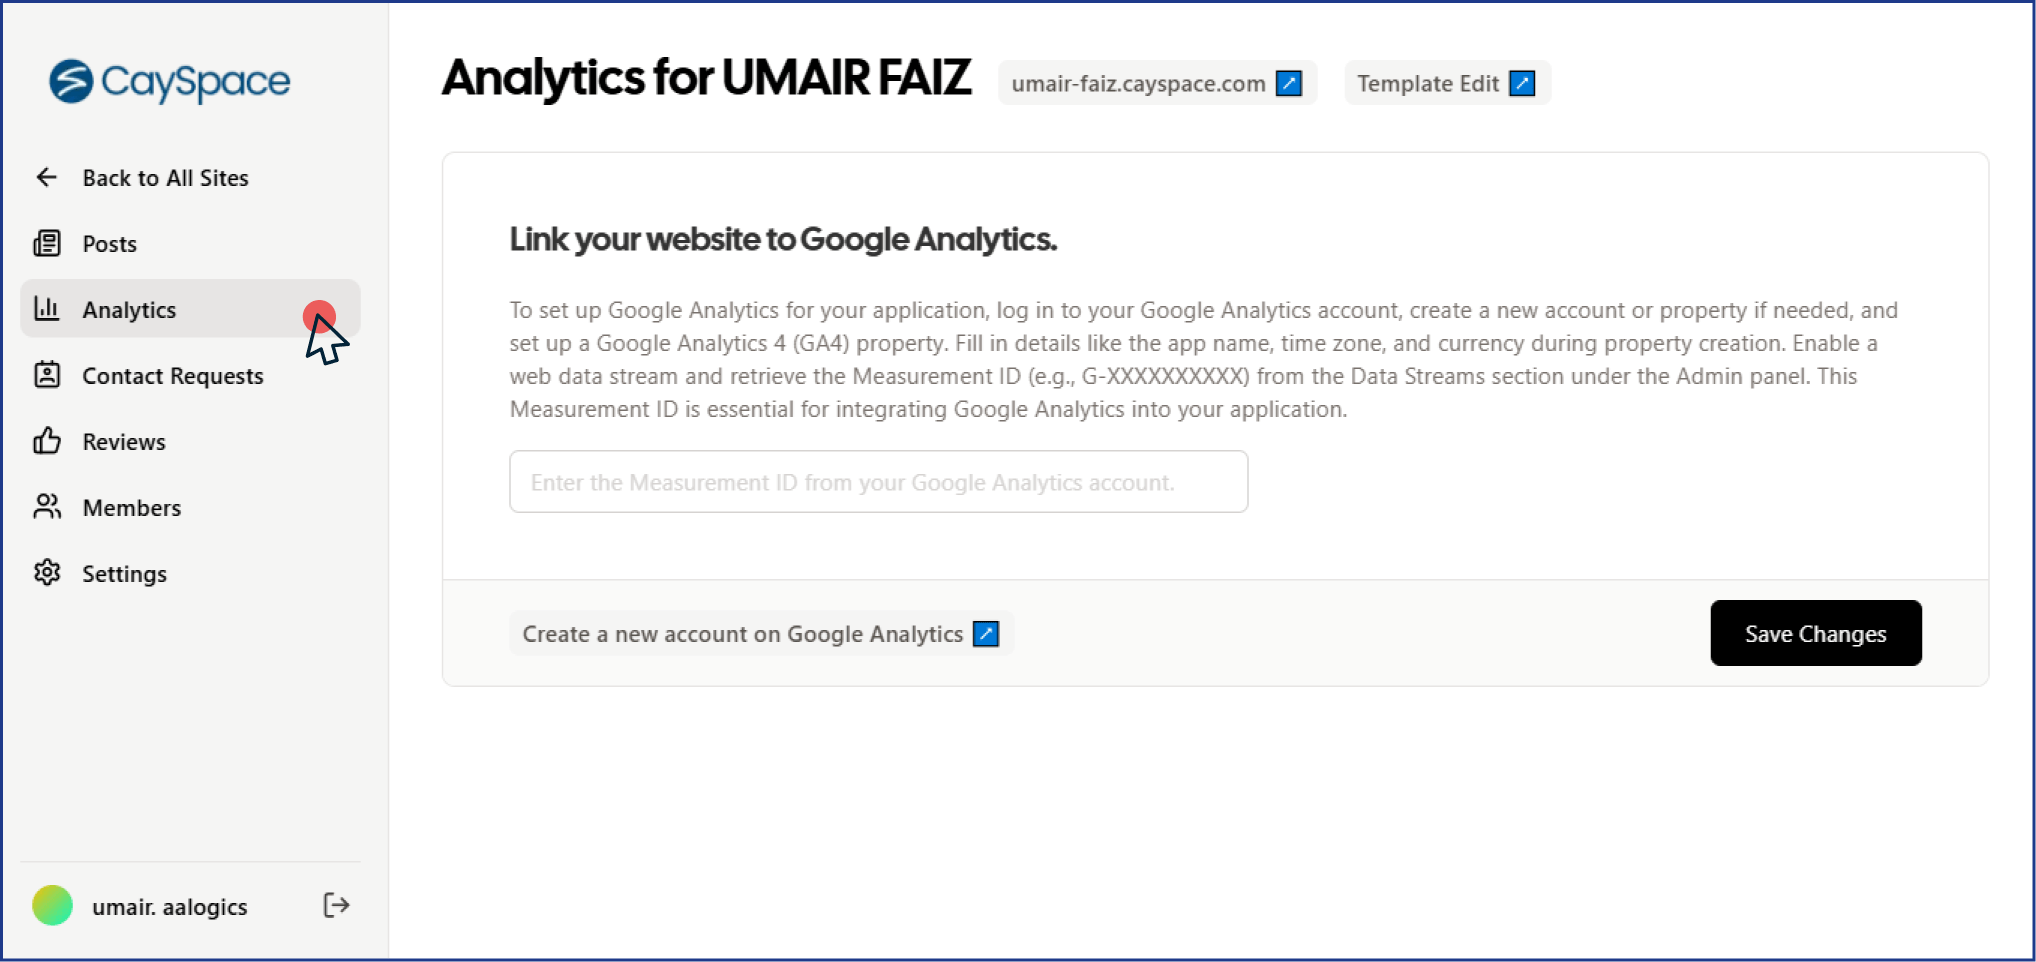Click the umair.aalogics profile avatar
The height and width of the screenshot is (962, 2036).
point(53,906)
